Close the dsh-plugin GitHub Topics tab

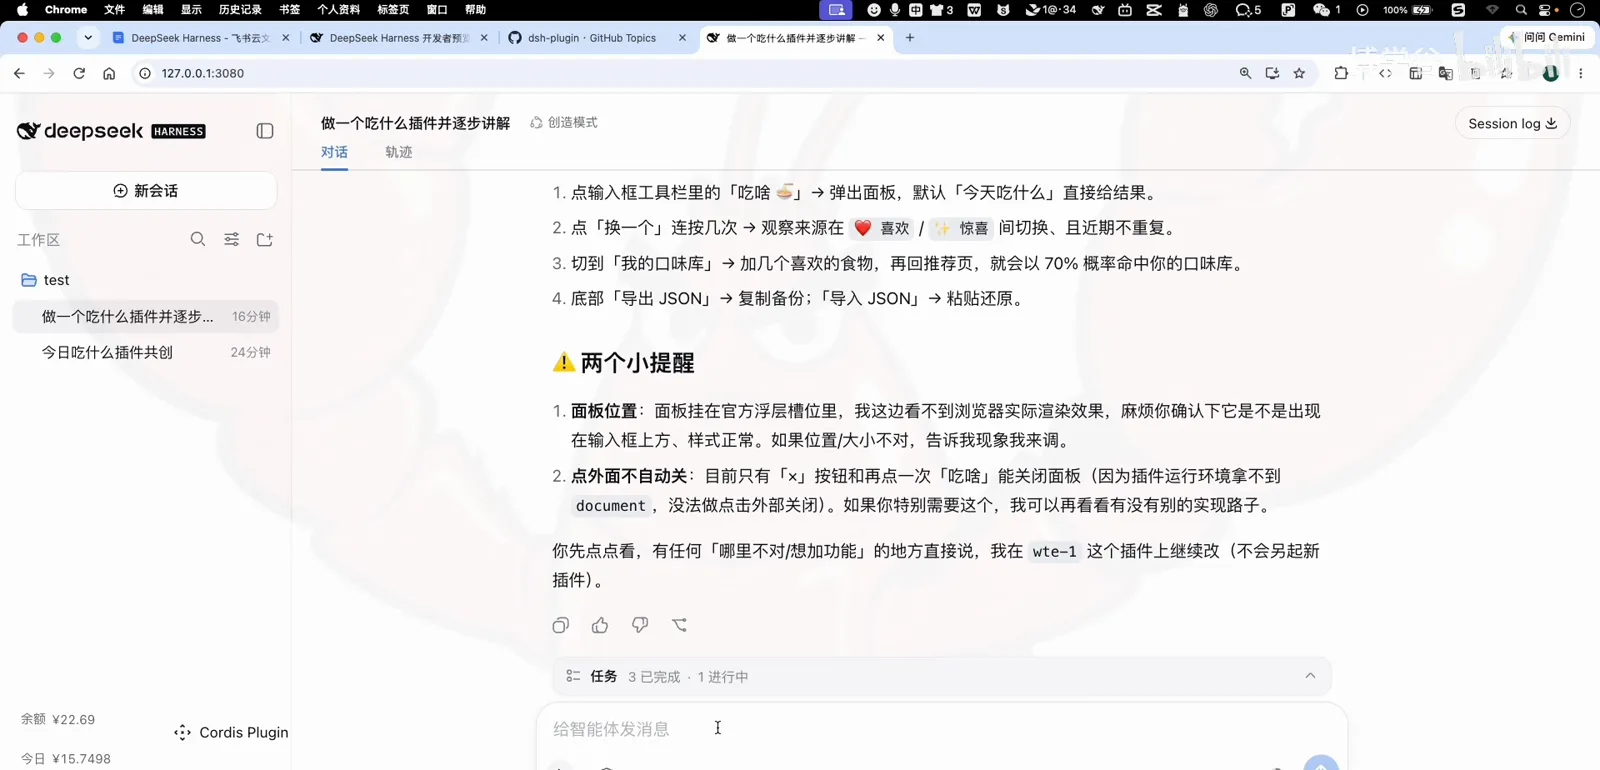pyautogui.click(x=682, y=38)
